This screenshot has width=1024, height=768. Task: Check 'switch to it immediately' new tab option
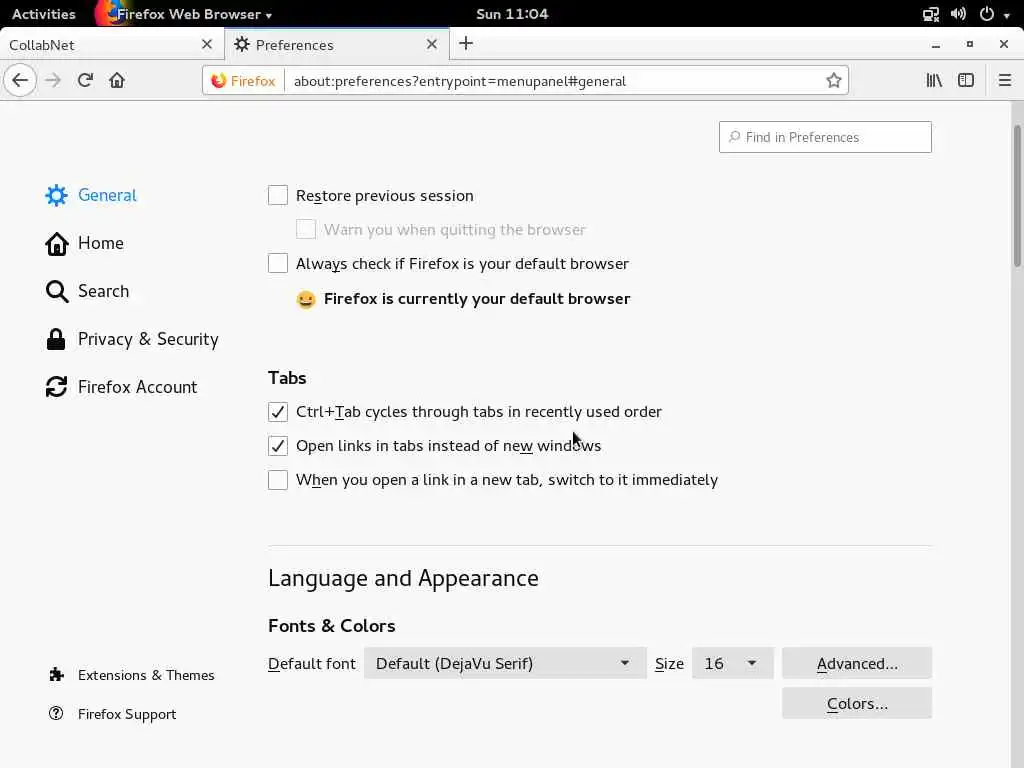[278, 480]
